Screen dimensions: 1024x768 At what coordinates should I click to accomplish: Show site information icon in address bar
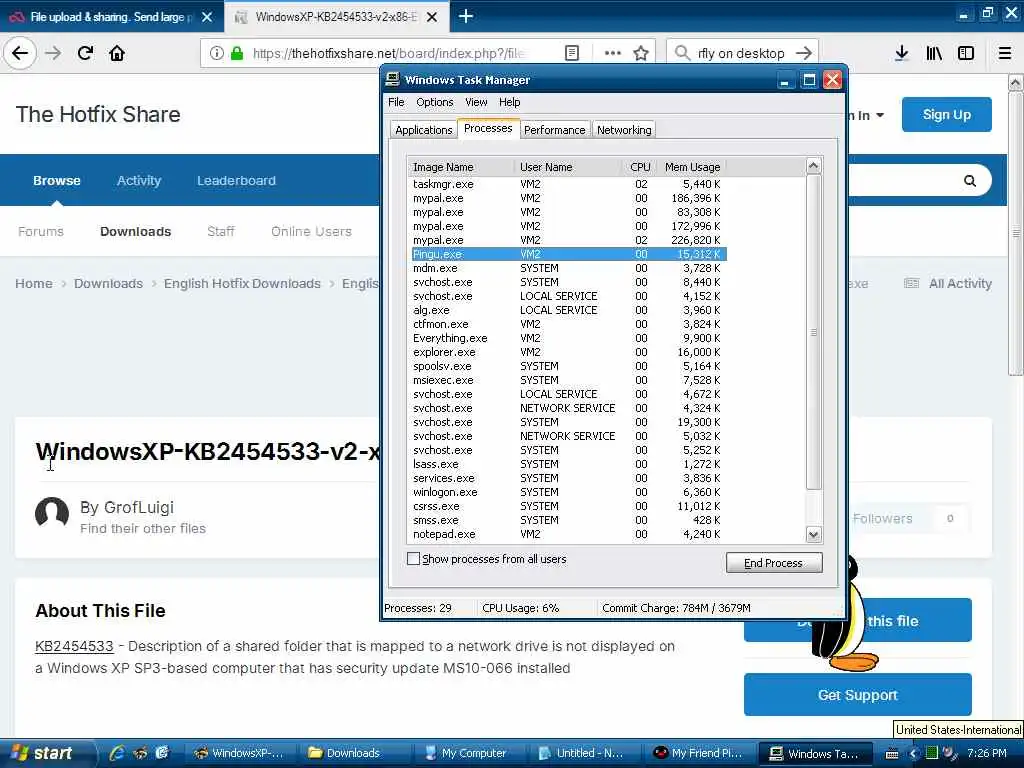tap(217, 53)
